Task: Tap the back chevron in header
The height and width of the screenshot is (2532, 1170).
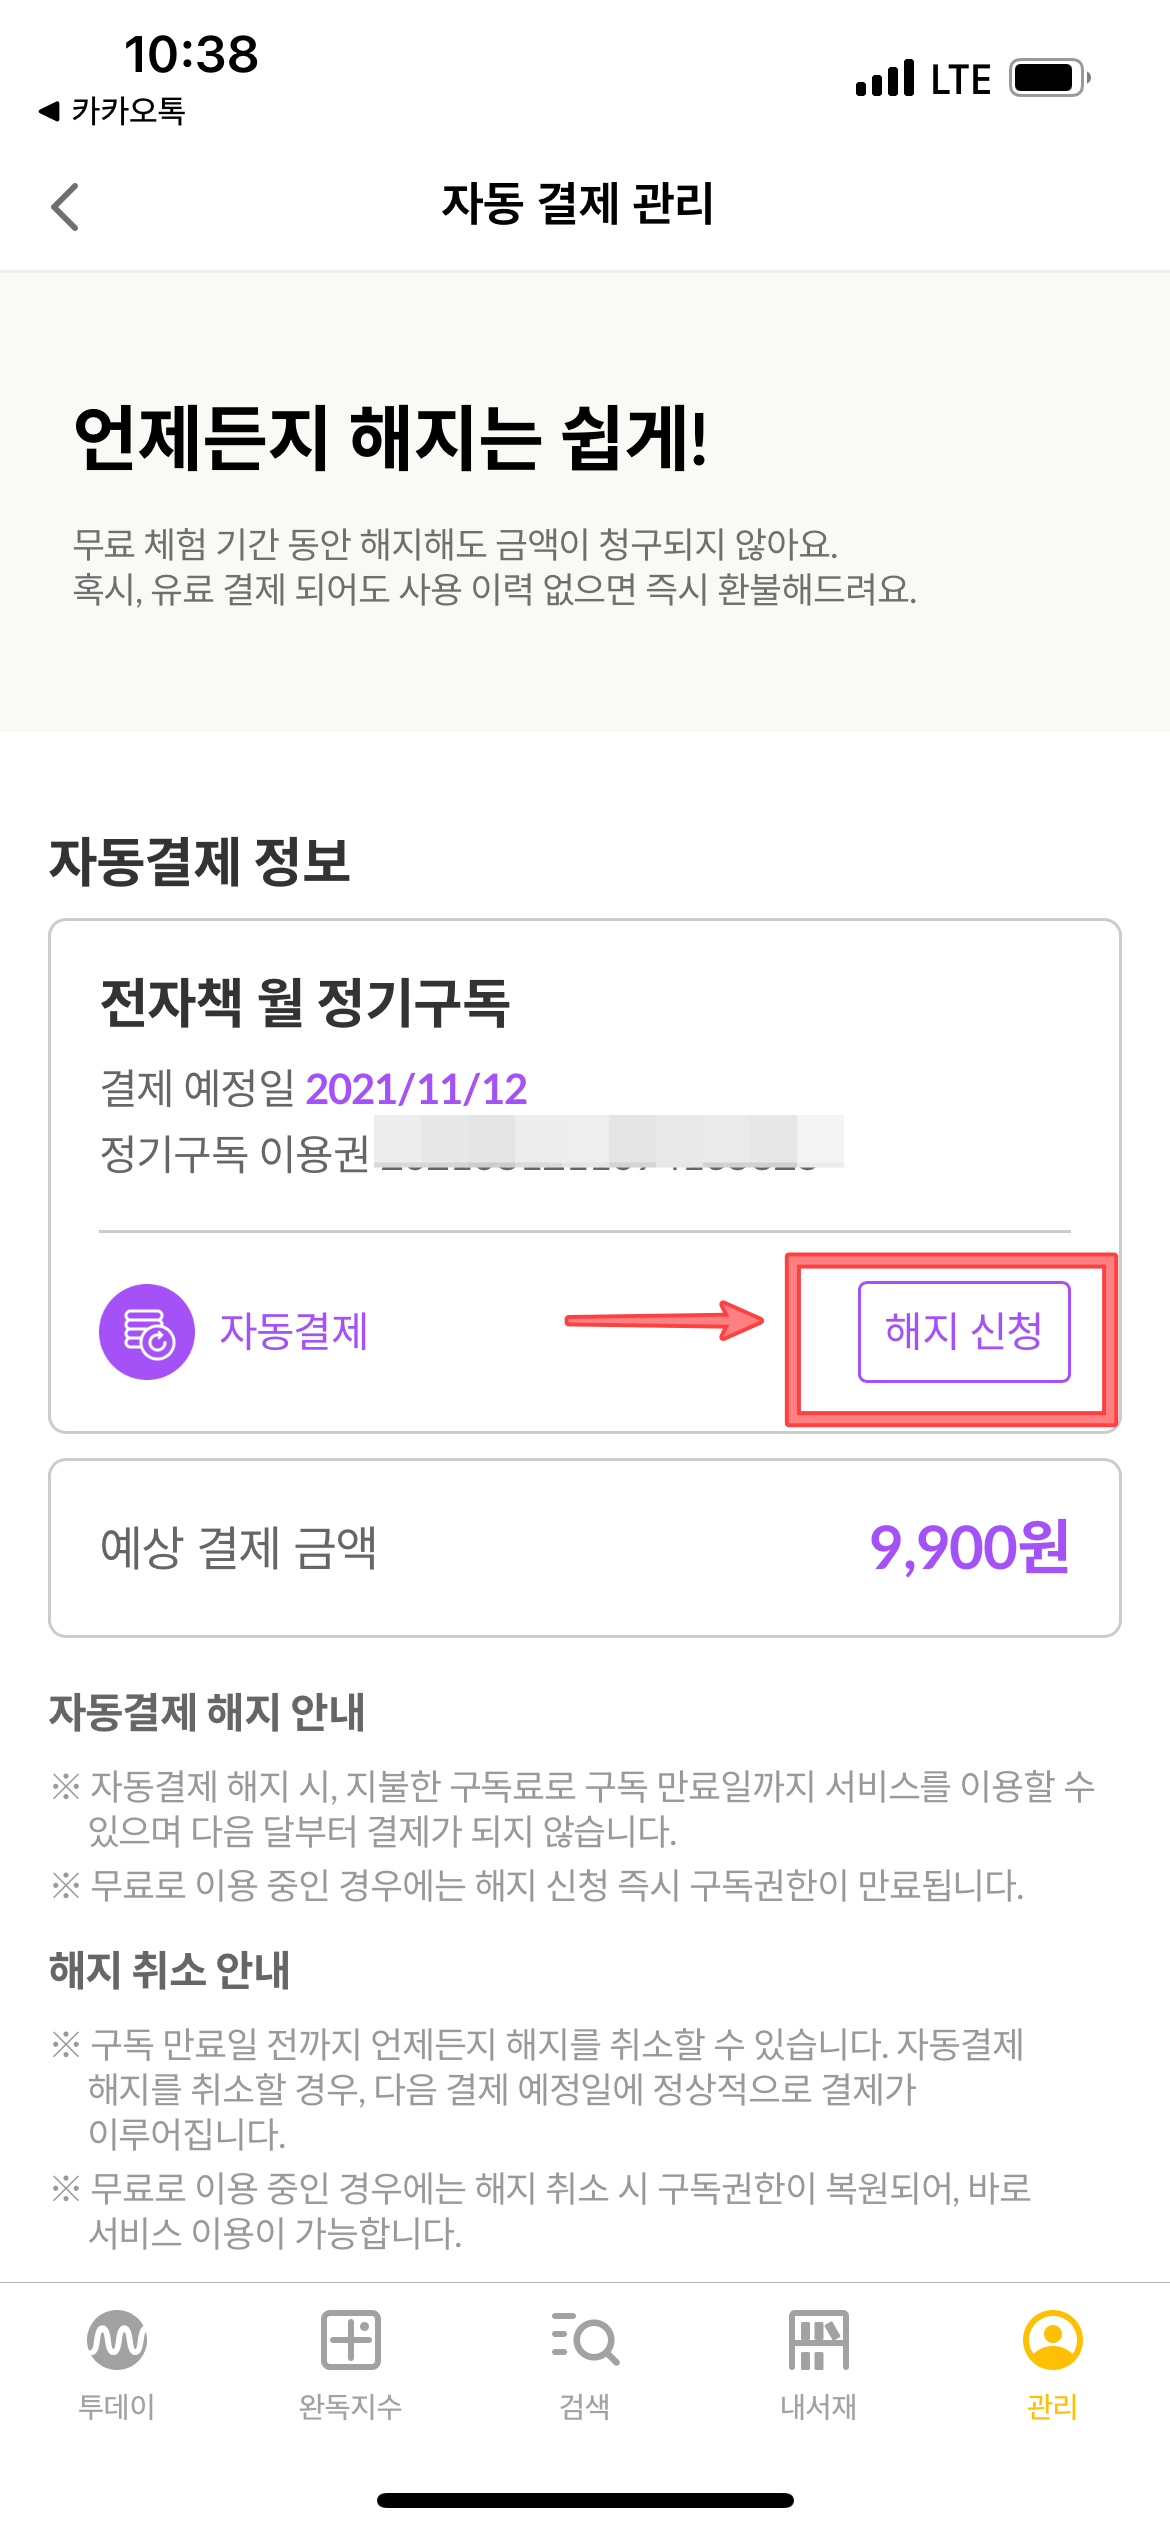Action: (x=65, y=207)
